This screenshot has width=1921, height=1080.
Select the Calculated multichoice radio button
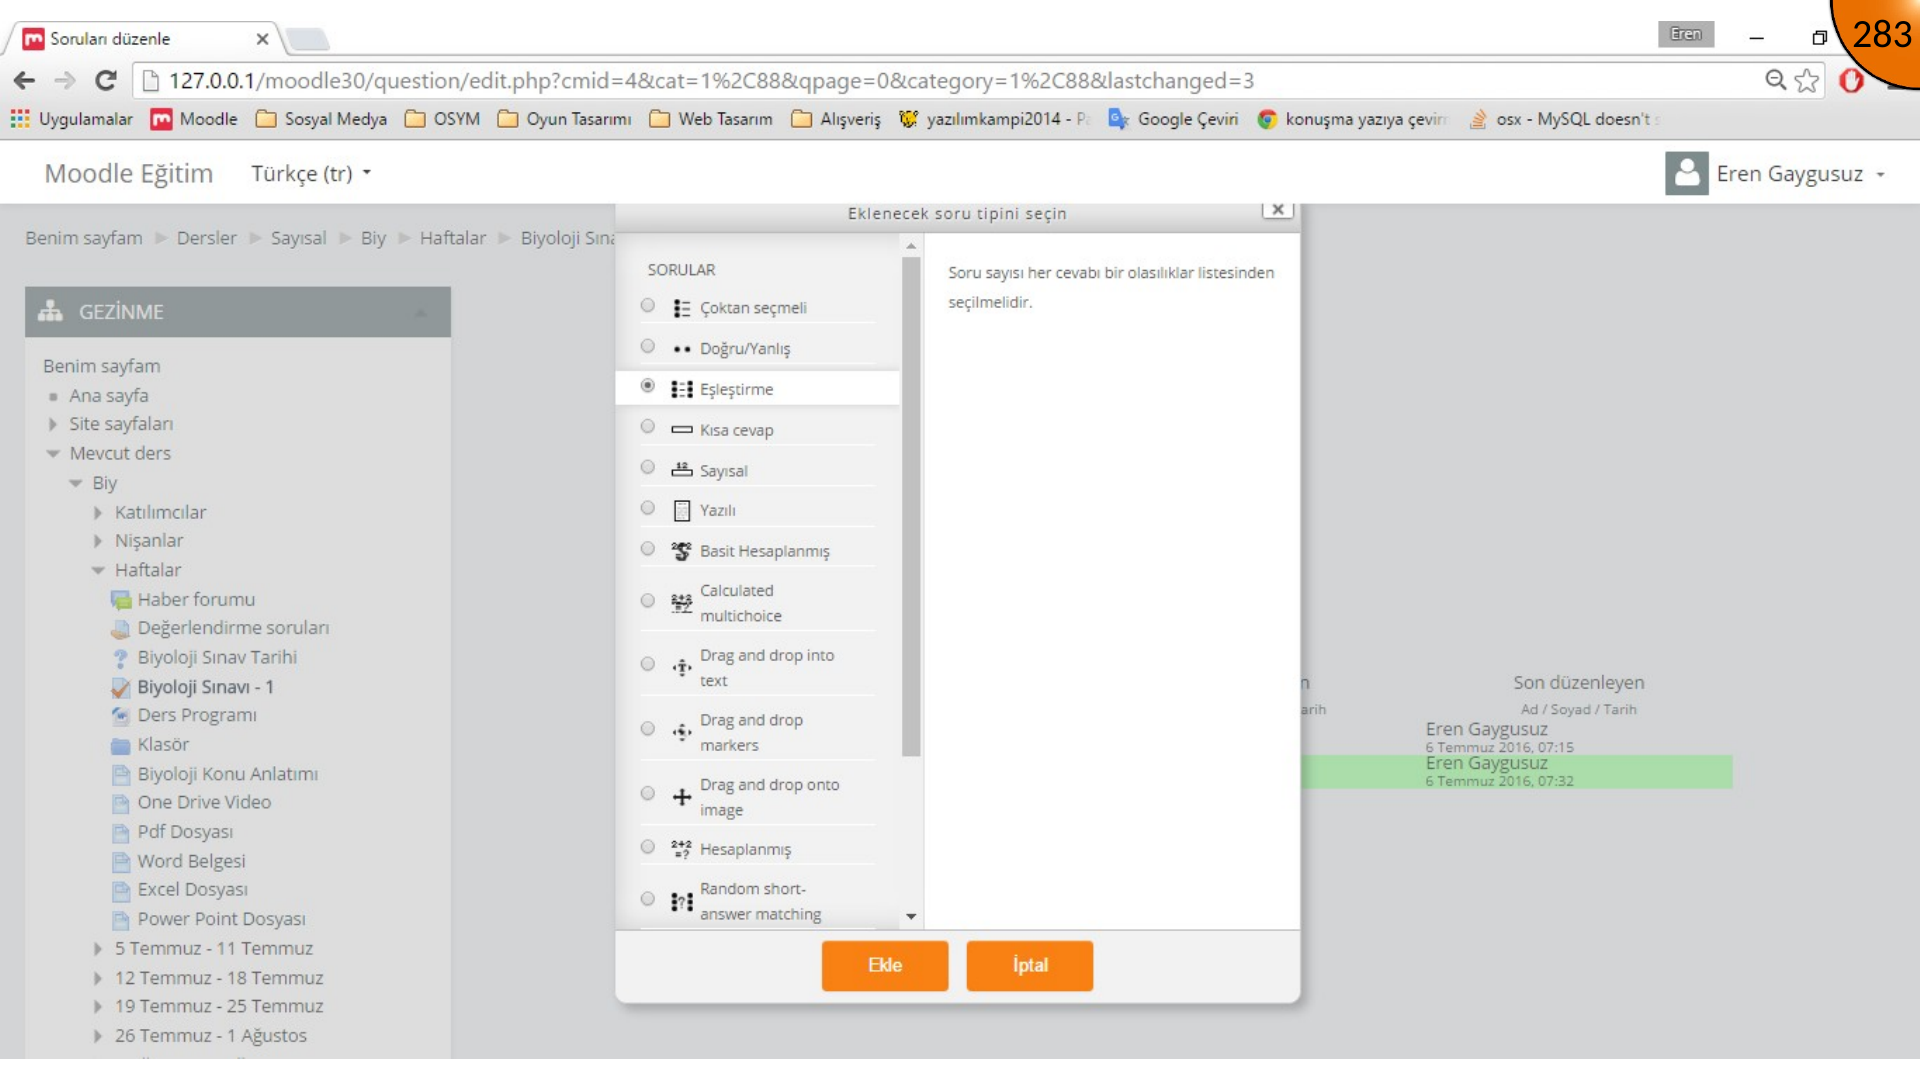pos(648,601)
